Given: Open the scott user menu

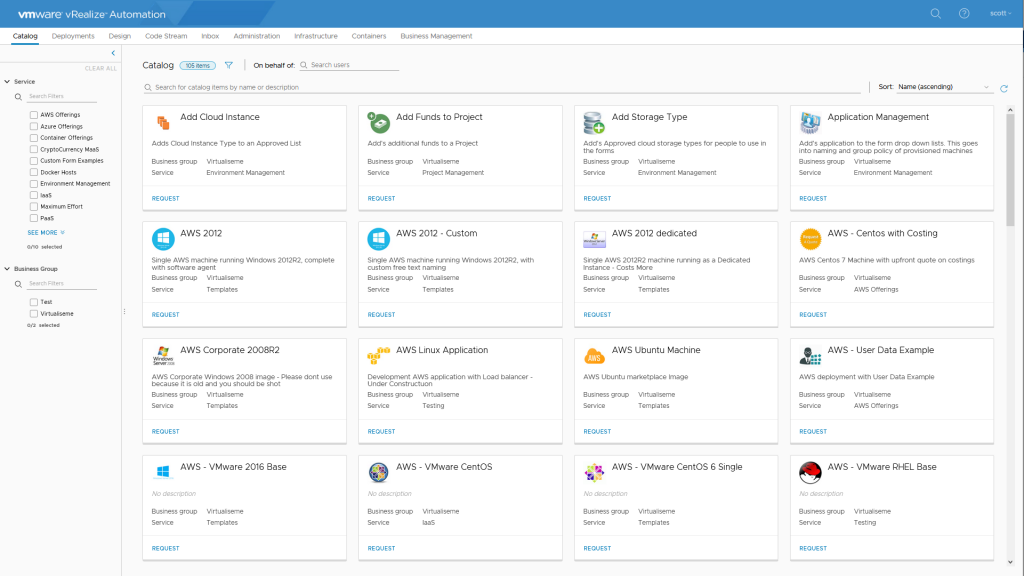Looking at the screenshot, I should 1000,13.
